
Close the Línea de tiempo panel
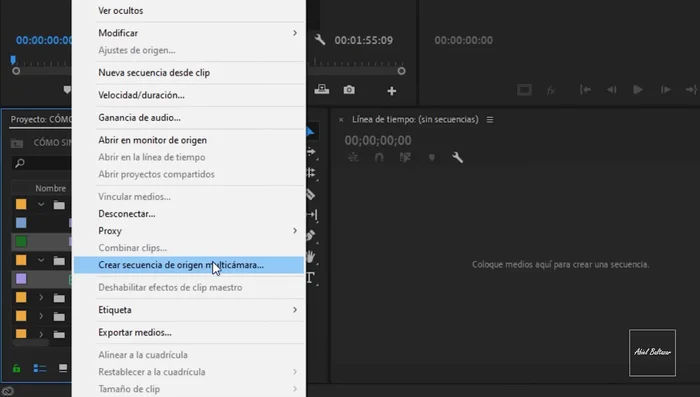coord(341,120)
